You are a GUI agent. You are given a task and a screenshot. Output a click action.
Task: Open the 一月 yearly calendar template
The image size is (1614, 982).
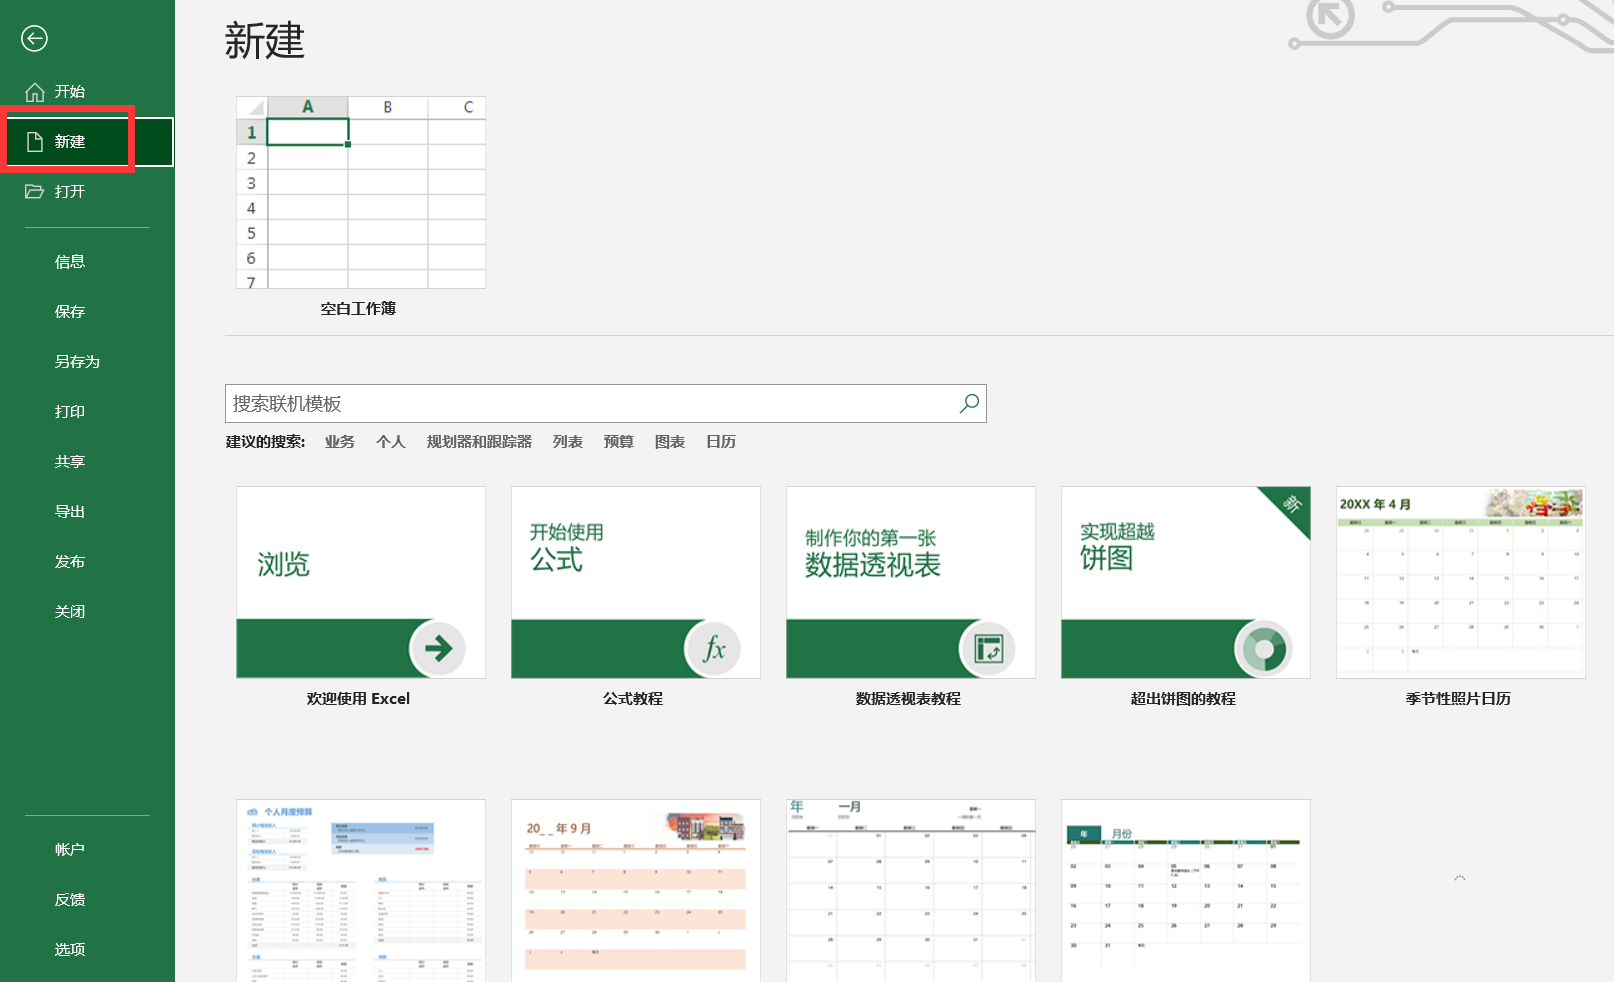point(911,890)
